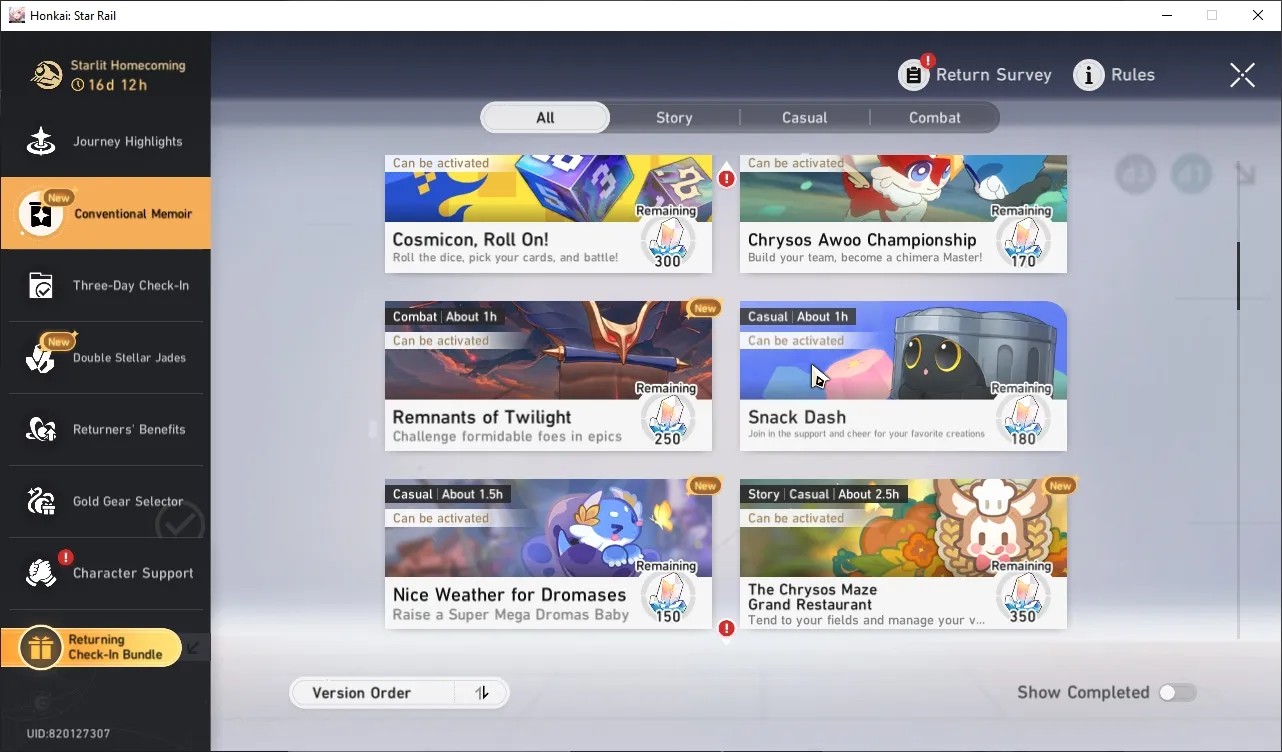Open Returners' Benefits icon
Viewport: 1282px width, 752px height.
[41, 430]
